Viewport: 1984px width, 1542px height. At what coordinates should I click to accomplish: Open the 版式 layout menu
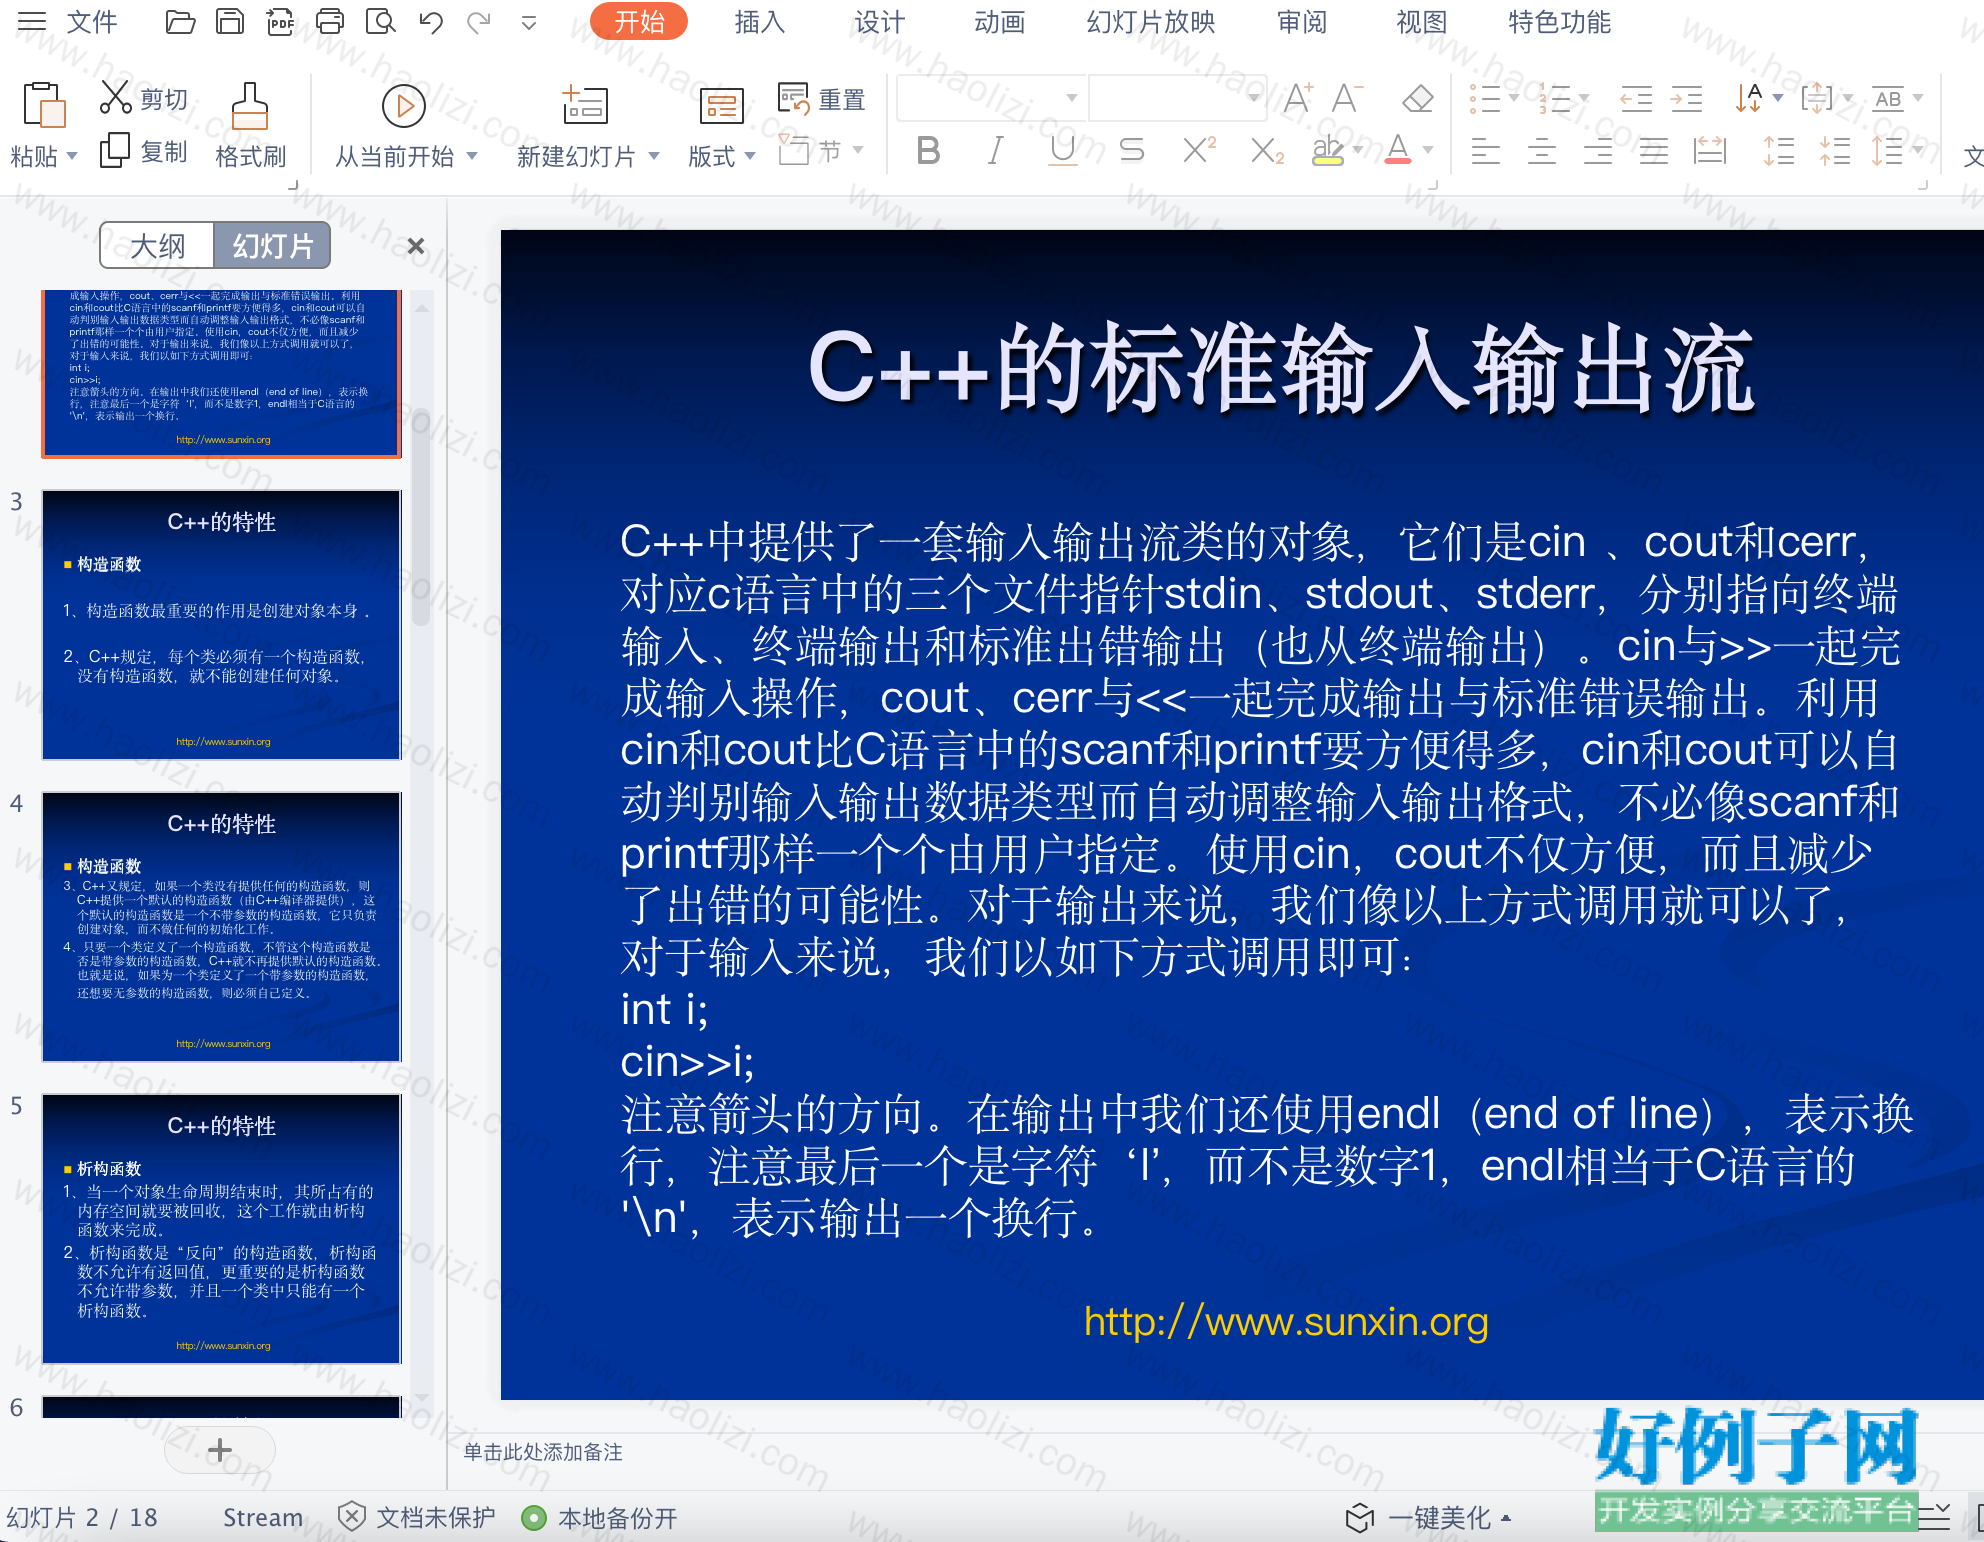[721, 125]
